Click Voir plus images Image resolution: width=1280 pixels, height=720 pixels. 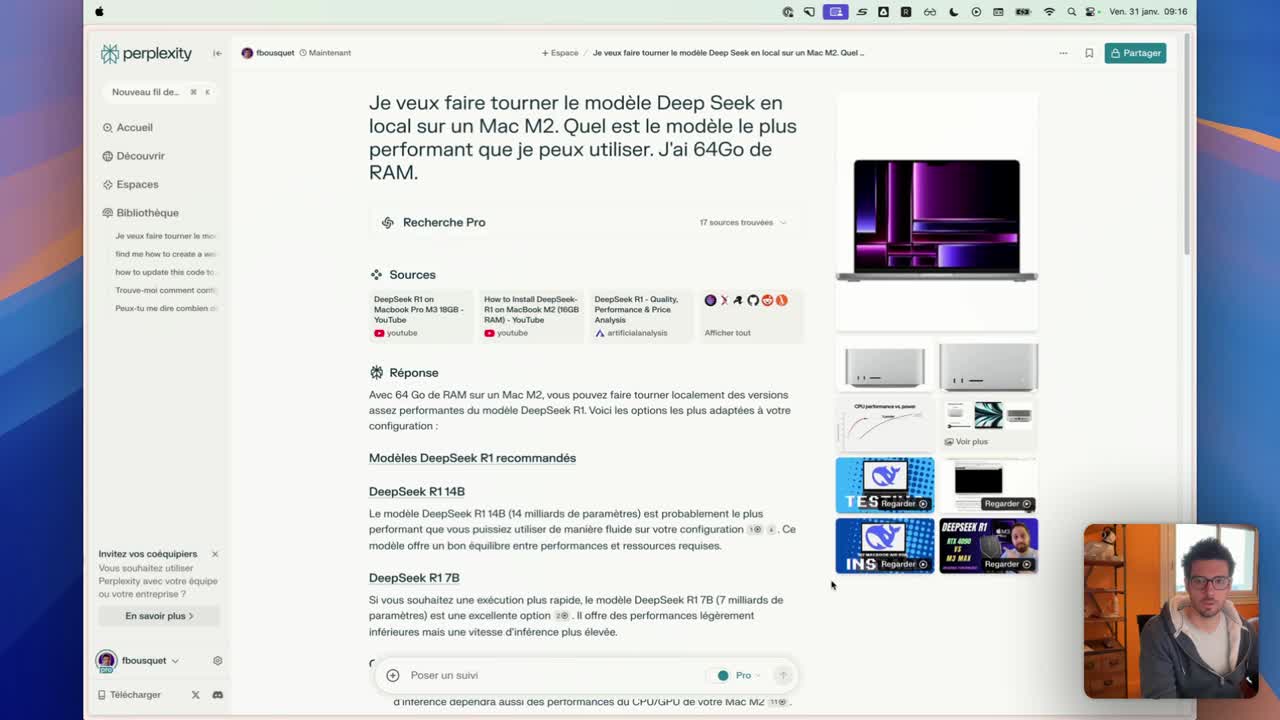coord(966,441)
